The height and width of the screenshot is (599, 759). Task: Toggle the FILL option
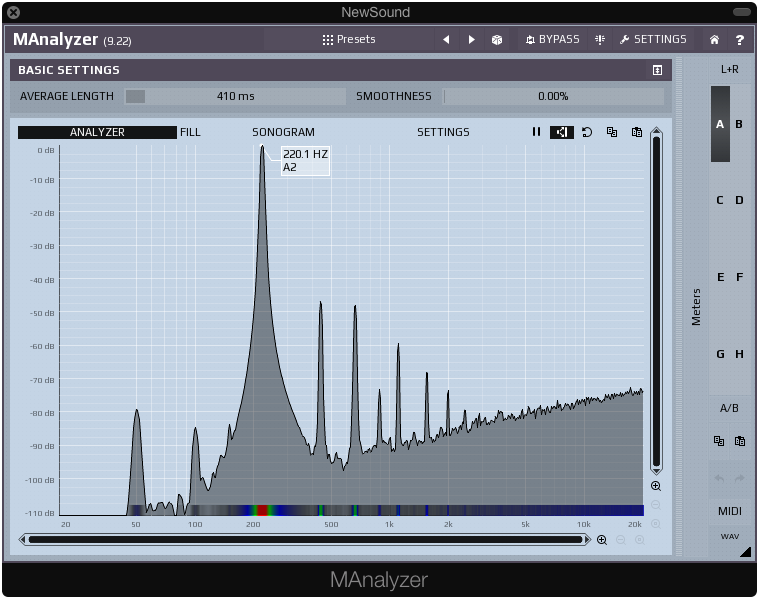(x=190, y=132)
